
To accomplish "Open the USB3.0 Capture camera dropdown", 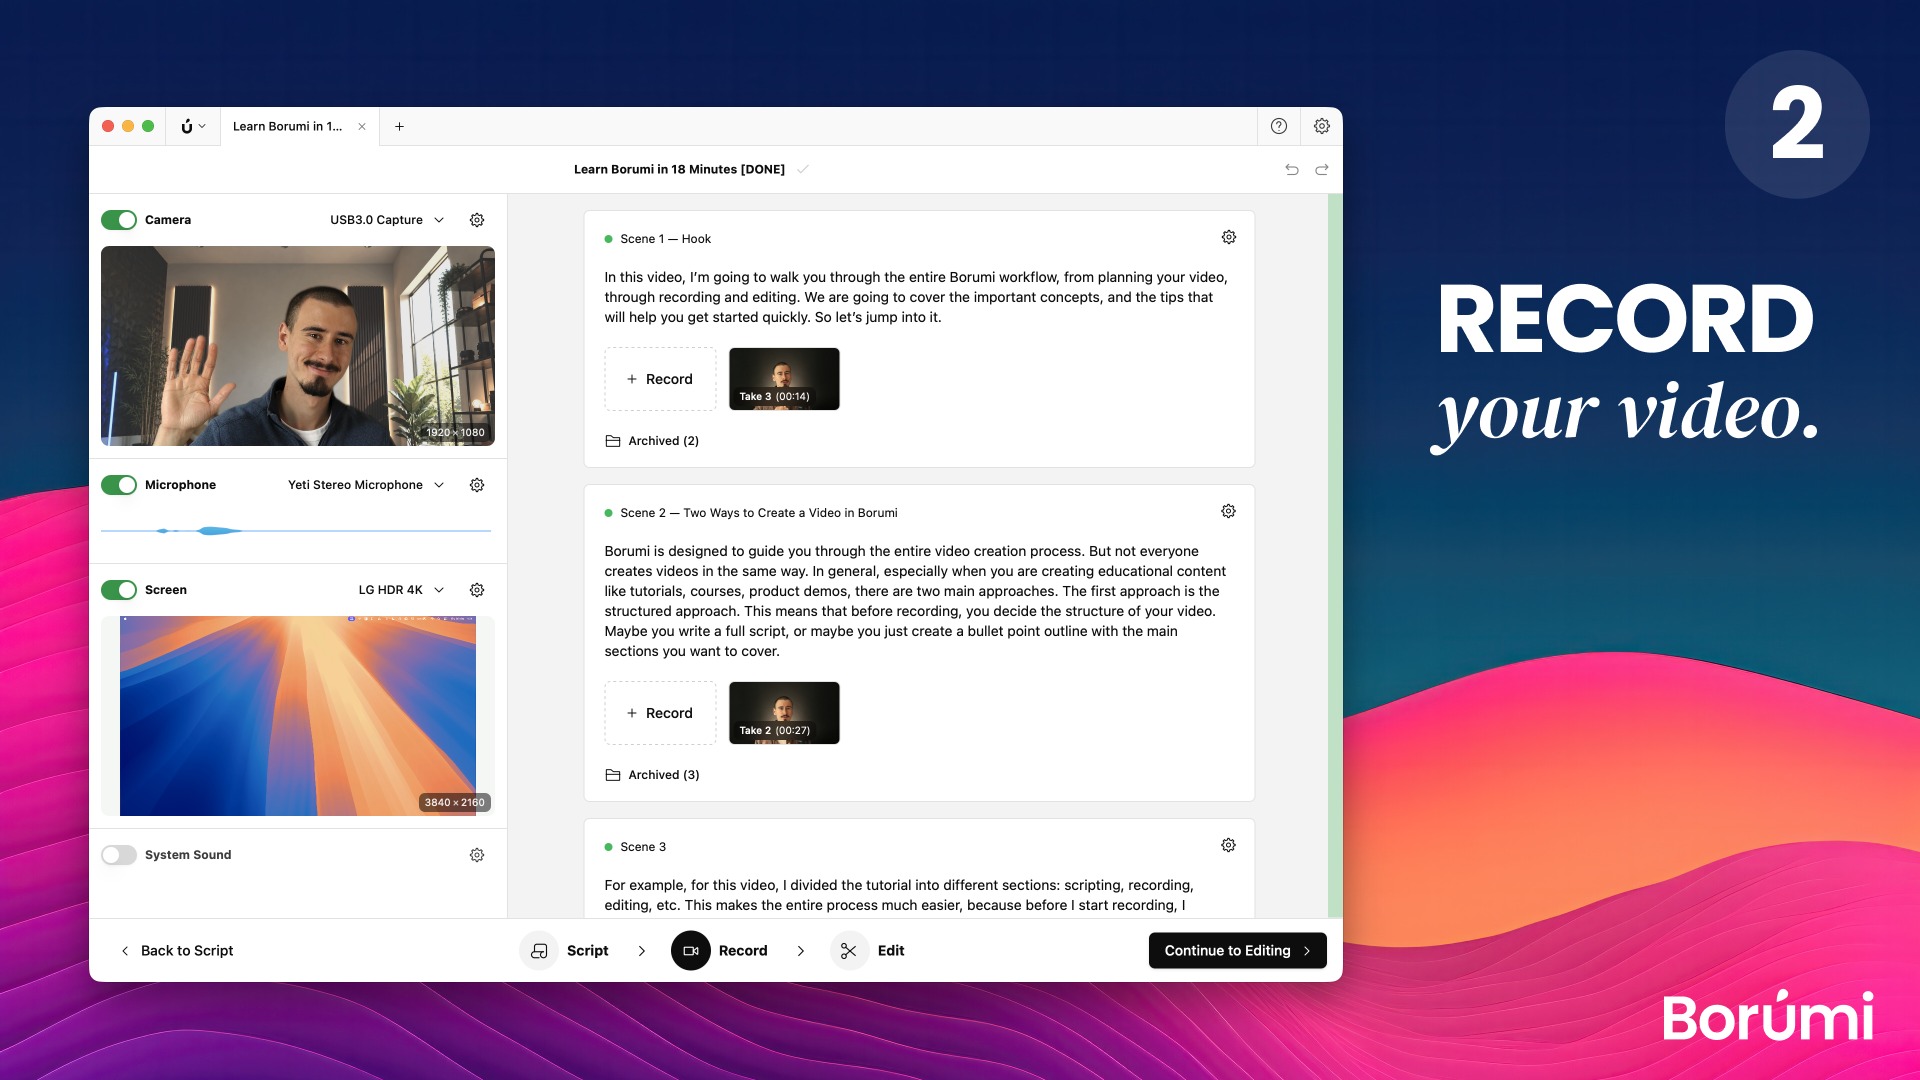I will click(387, 220).
